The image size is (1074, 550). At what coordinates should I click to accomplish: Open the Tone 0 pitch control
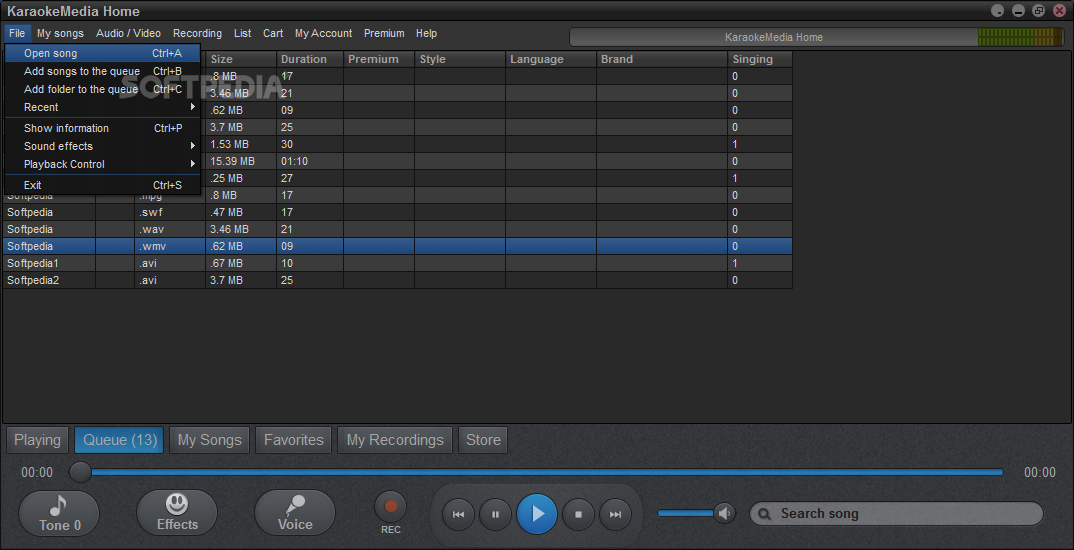tap(59, 514)
